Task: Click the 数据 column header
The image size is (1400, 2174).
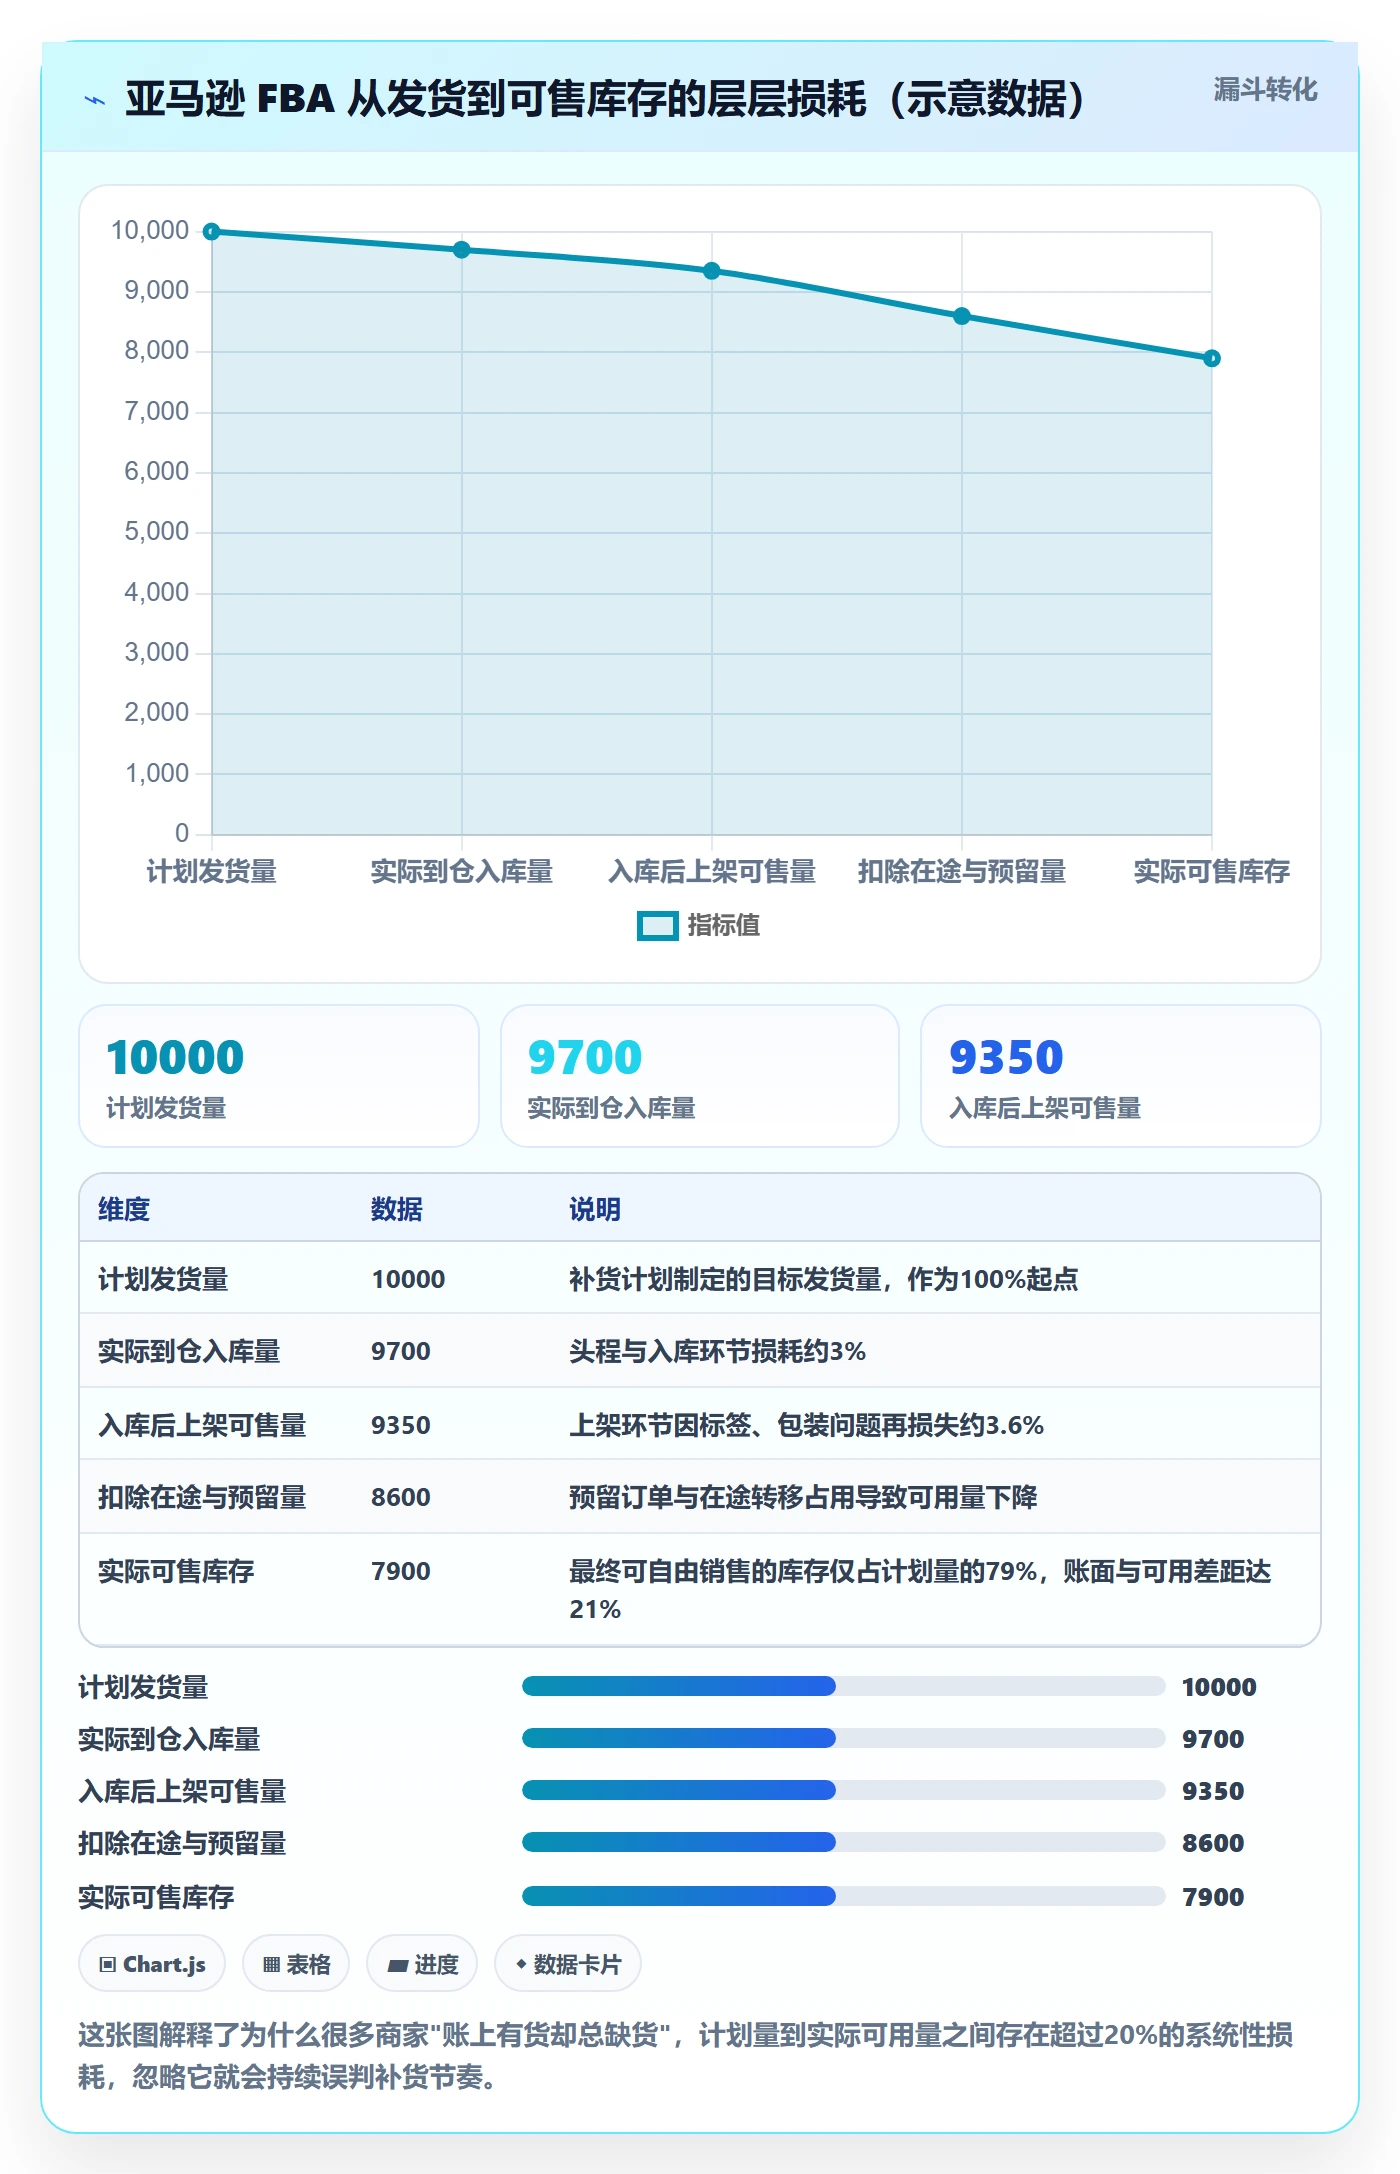Action: point(396,1209)
